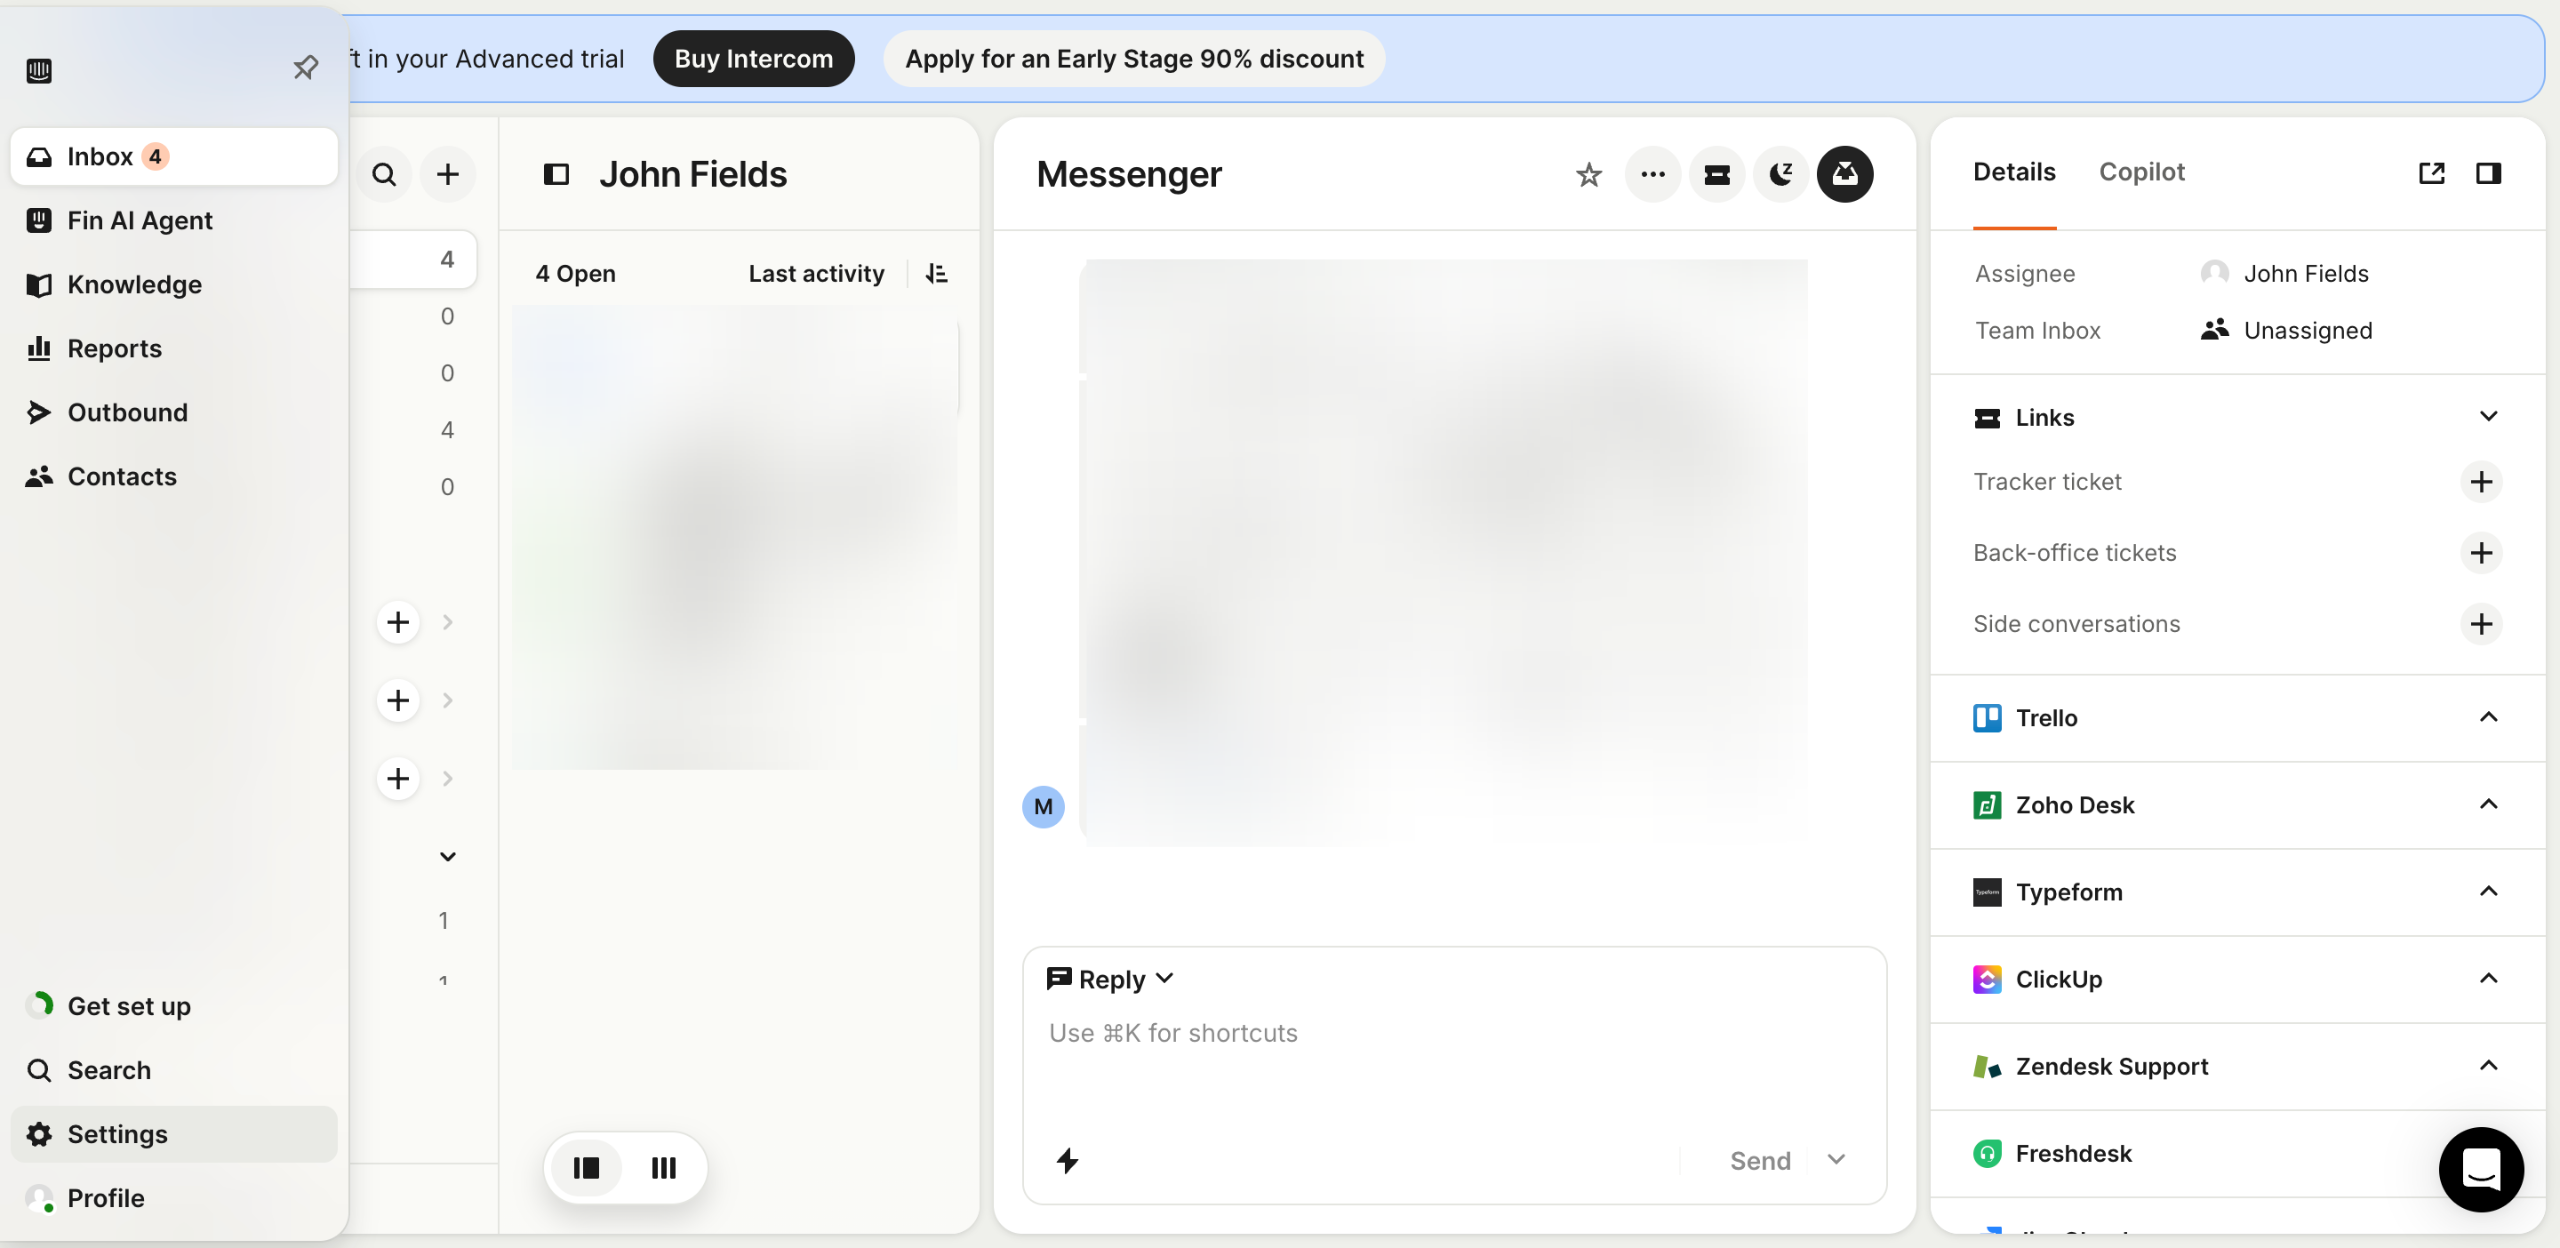The image size is (2560, 1248).
Task: Go to Knowledge section
Action: tap(174, 284)
